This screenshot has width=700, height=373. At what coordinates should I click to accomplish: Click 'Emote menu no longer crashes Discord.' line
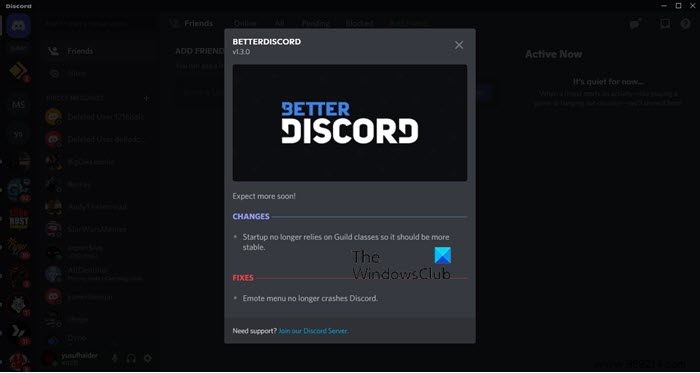pos(310,298)
